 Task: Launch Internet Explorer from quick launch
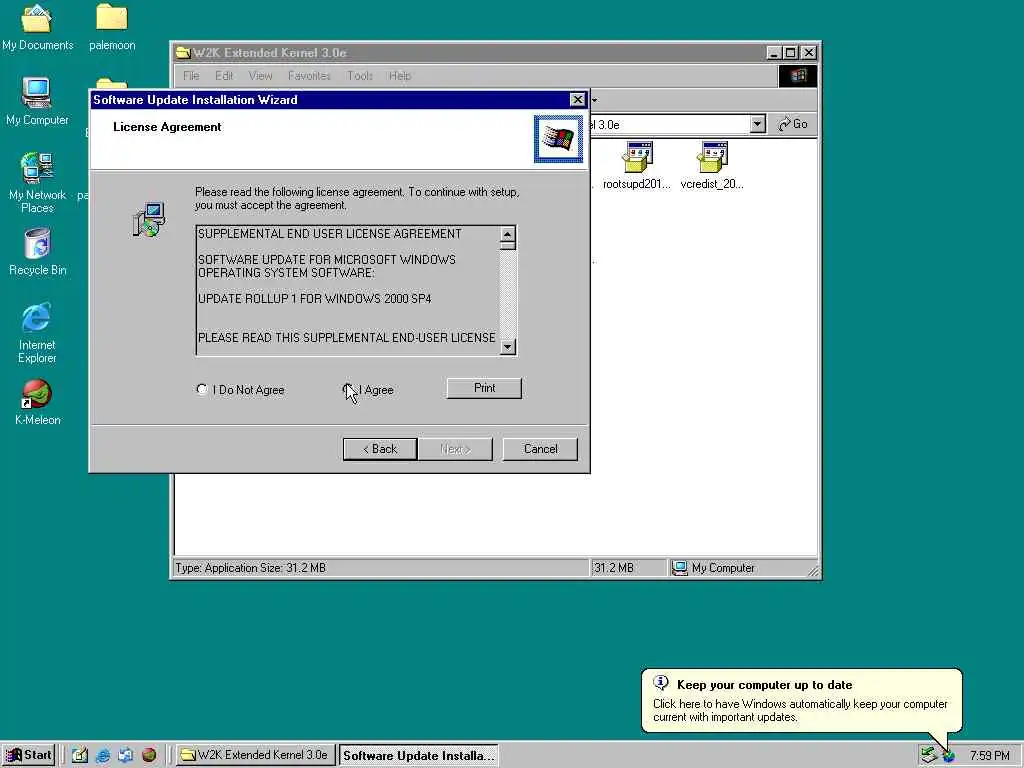pos(103,756)
